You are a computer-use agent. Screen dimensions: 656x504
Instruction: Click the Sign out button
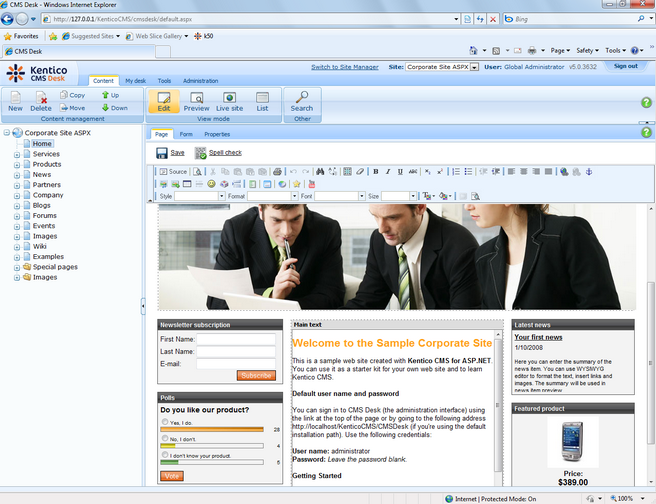[625, 66]
